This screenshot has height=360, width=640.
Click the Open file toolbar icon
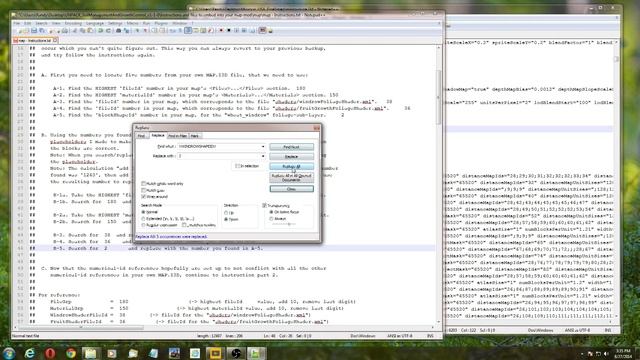(x=27, y=31)
